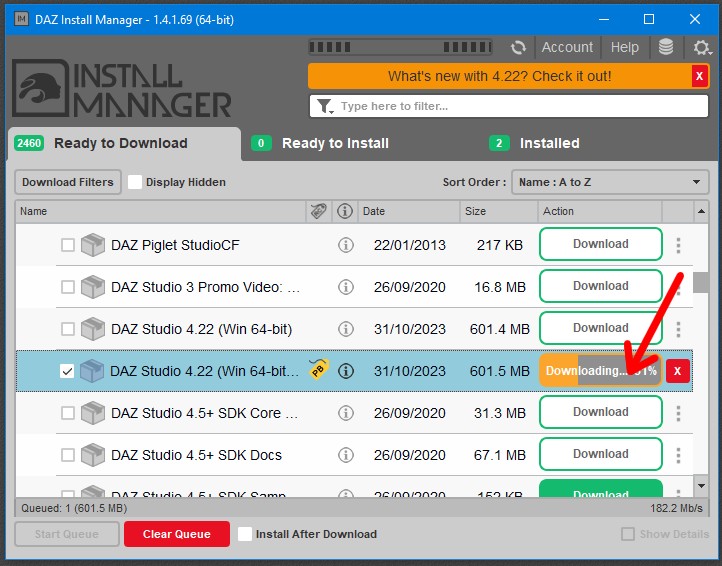Show info for DAZ Studio 4.5+ SDK Core
The height and width of the screenshot is (566, 722).
pos(346,413)
